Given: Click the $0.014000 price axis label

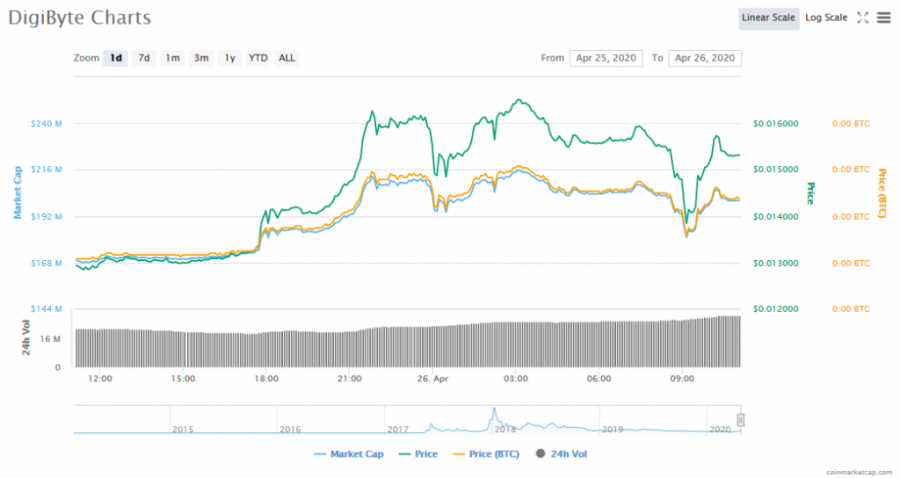Looking at the screenshot, I should [775, 216].
